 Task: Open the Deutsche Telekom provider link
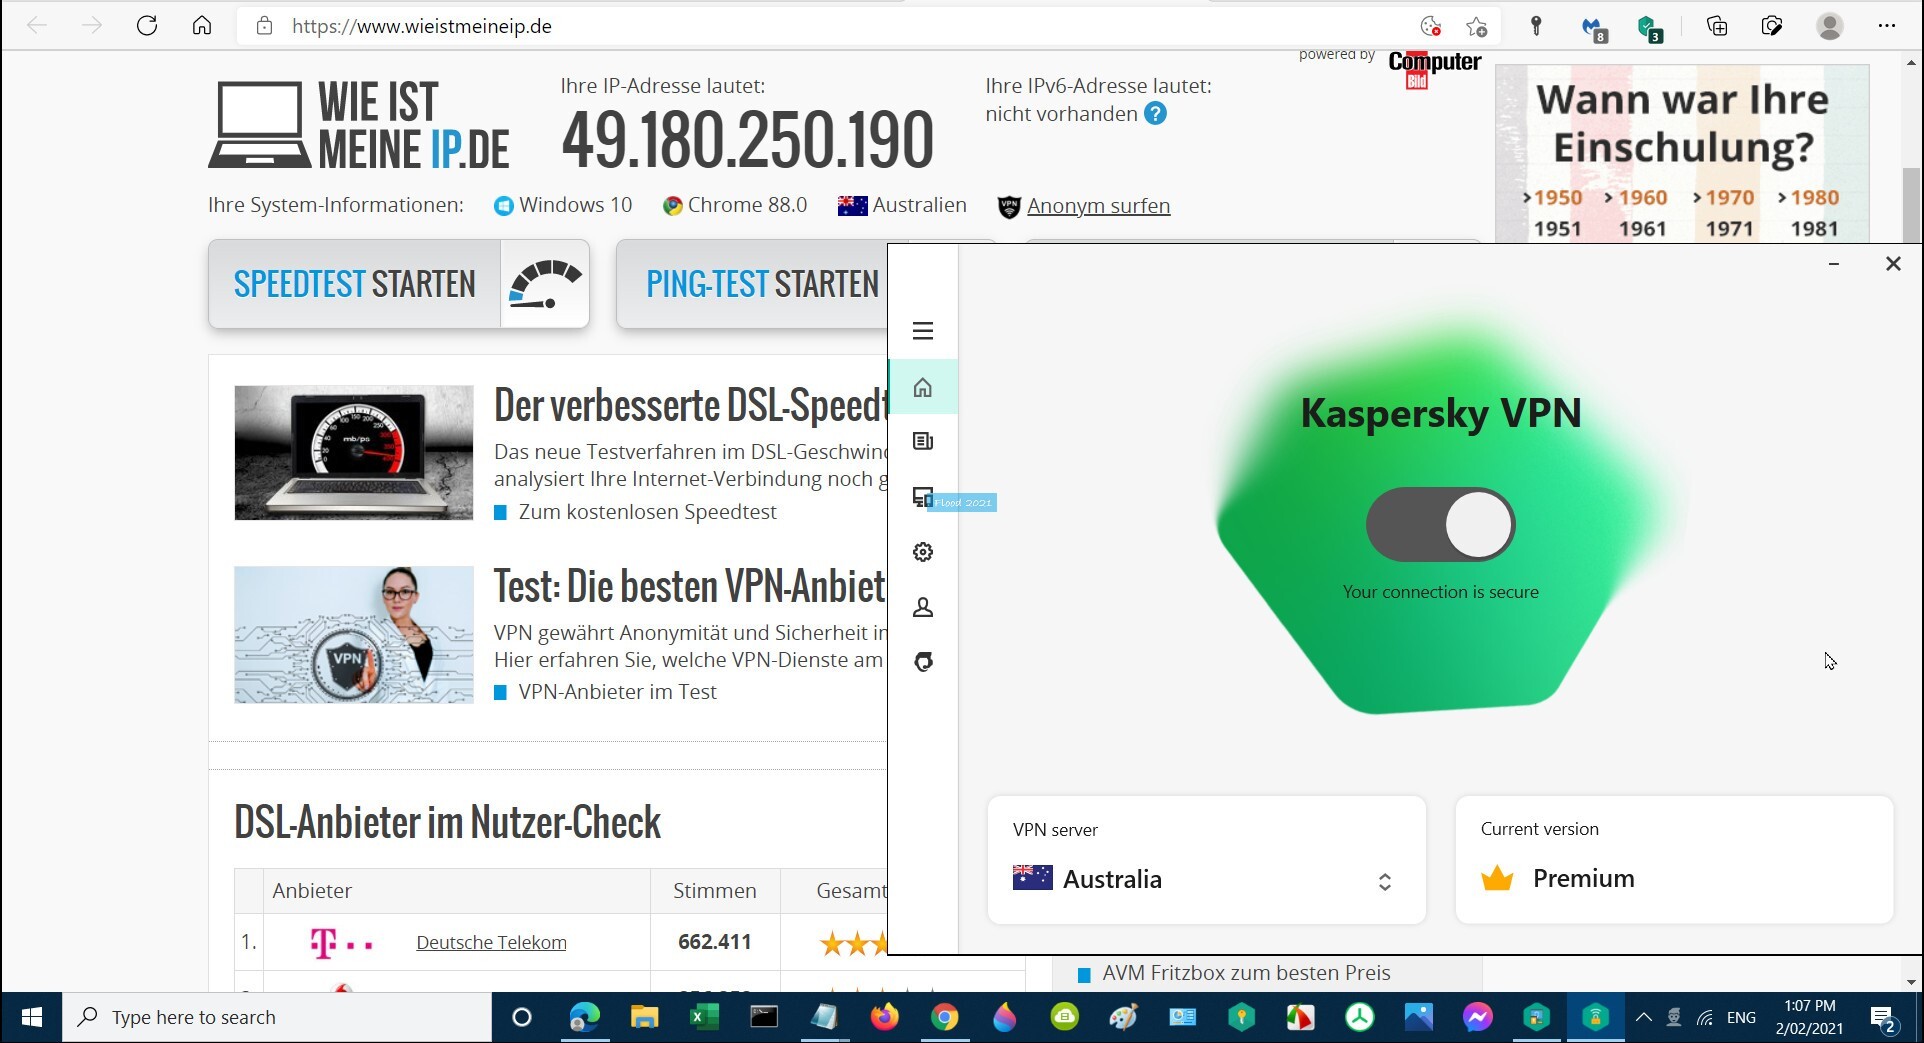491,942
